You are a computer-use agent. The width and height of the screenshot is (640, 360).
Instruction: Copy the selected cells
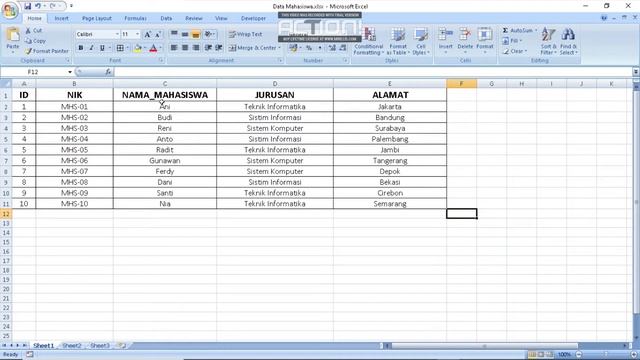35,41
